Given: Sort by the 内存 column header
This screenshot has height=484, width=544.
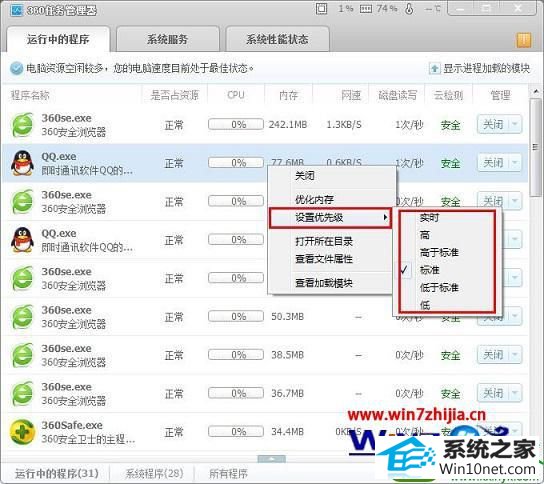Looking at the screenshot, I should [x=288, y=95].
